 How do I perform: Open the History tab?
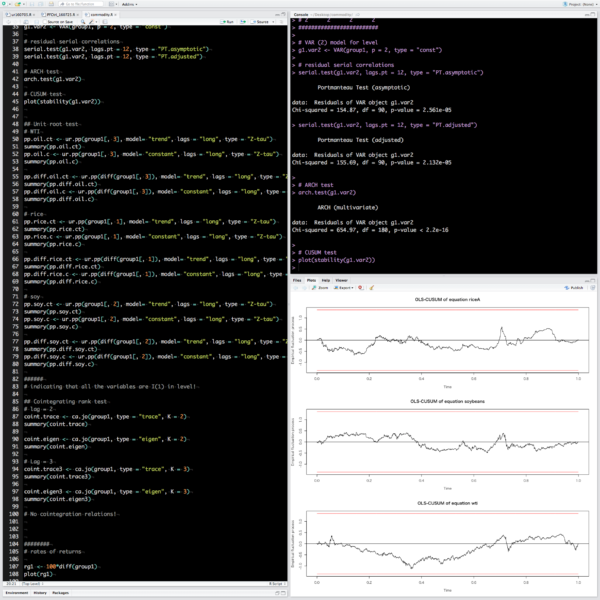pyautogui.click(x=40, y=593)
